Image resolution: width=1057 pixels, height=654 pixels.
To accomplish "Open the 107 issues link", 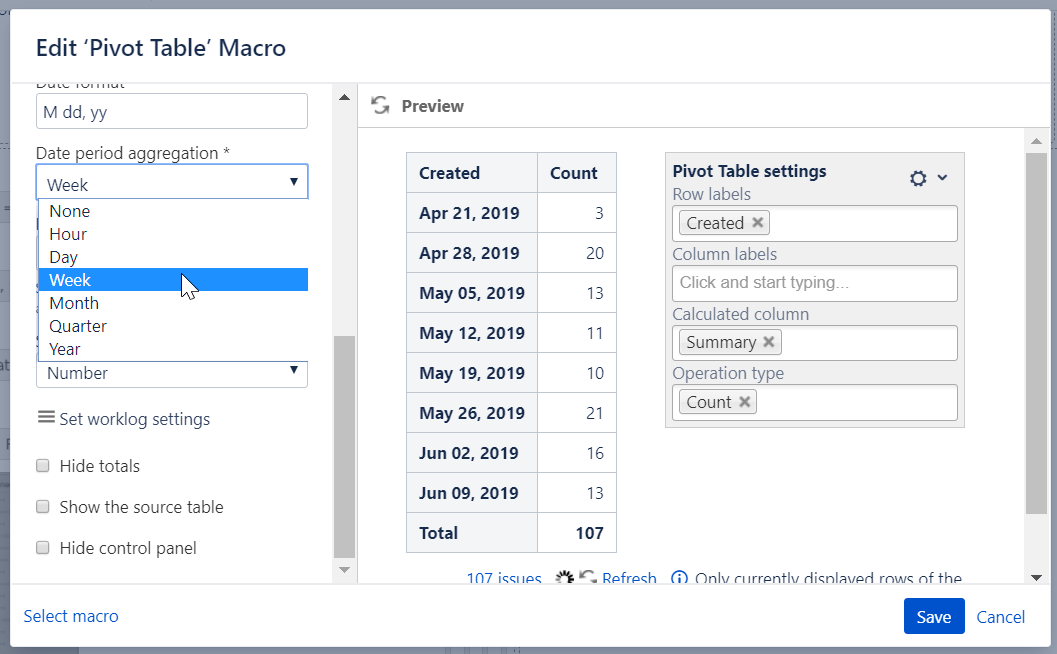I will pyautogui.click(x=504, y=579).
